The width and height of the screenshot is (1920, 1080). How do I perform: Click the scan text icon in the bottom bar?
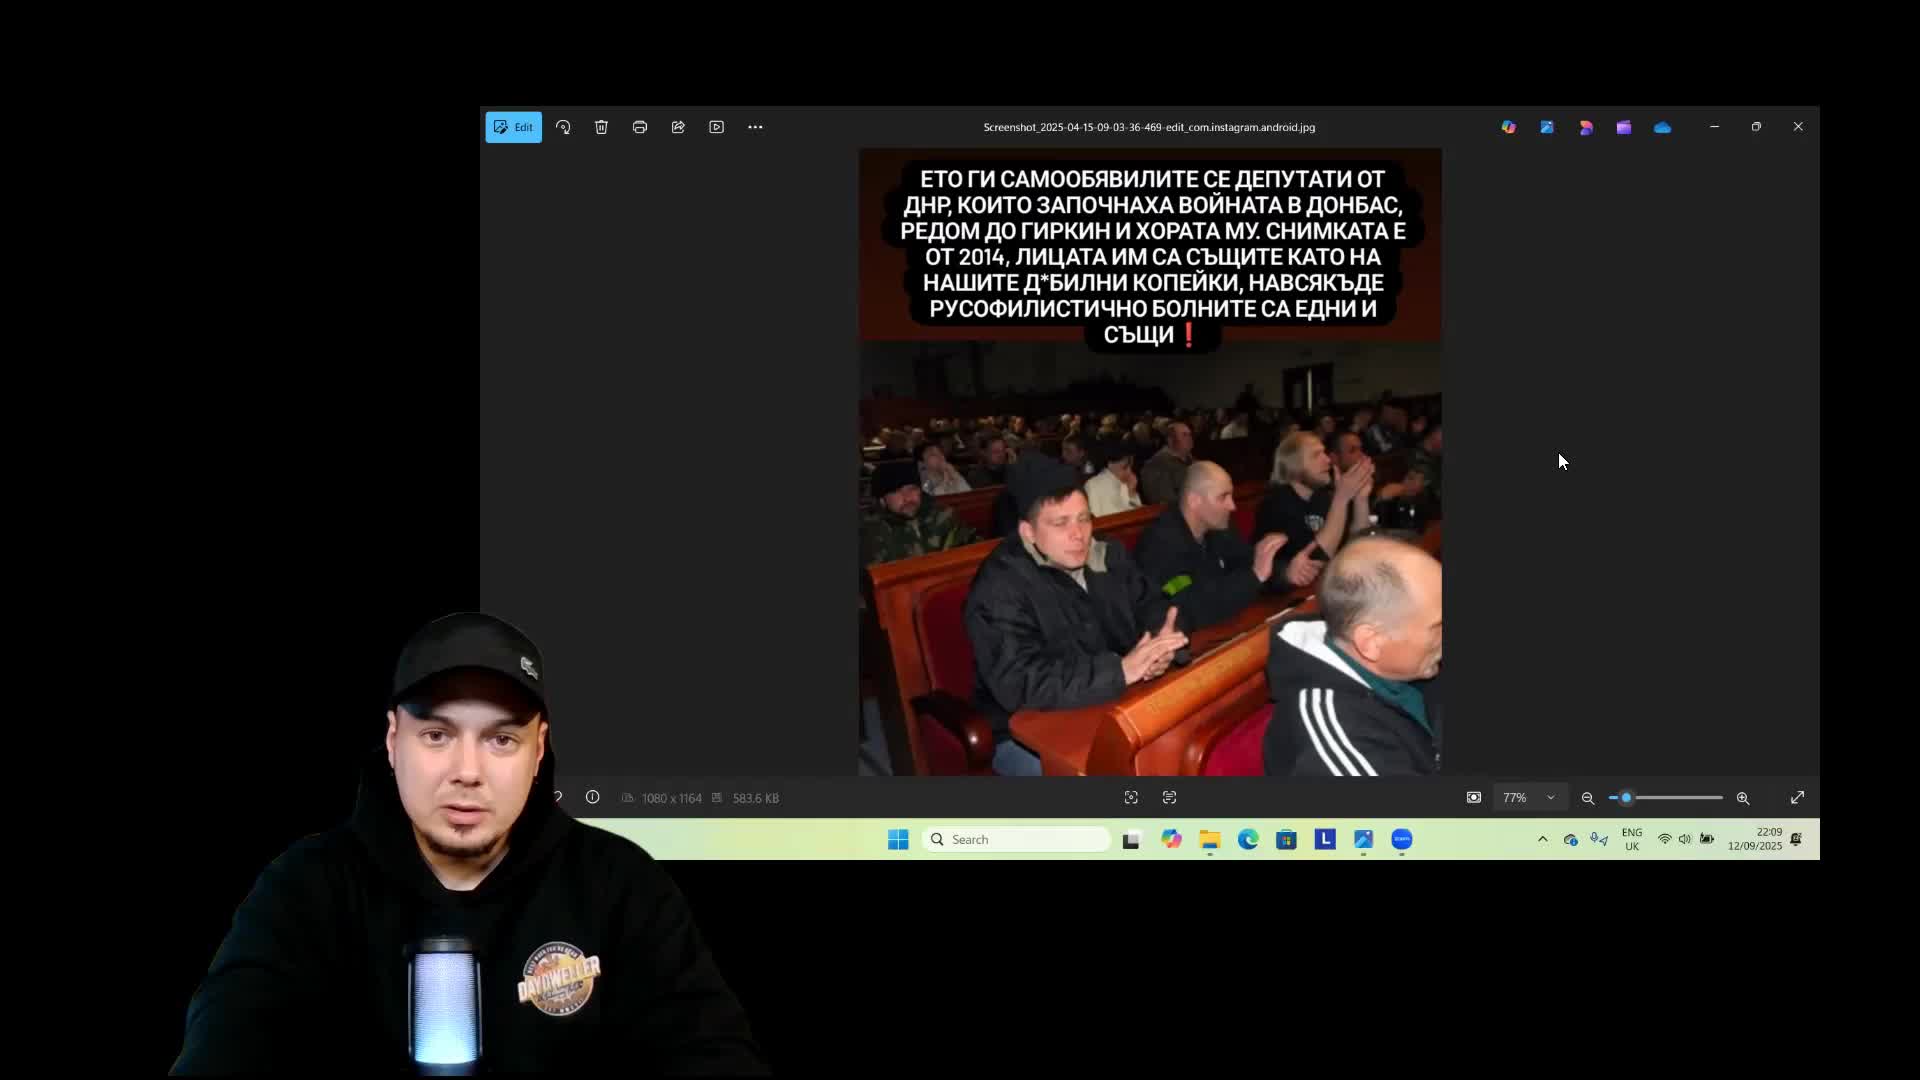pyautogui.click(x=1169, y=797)
